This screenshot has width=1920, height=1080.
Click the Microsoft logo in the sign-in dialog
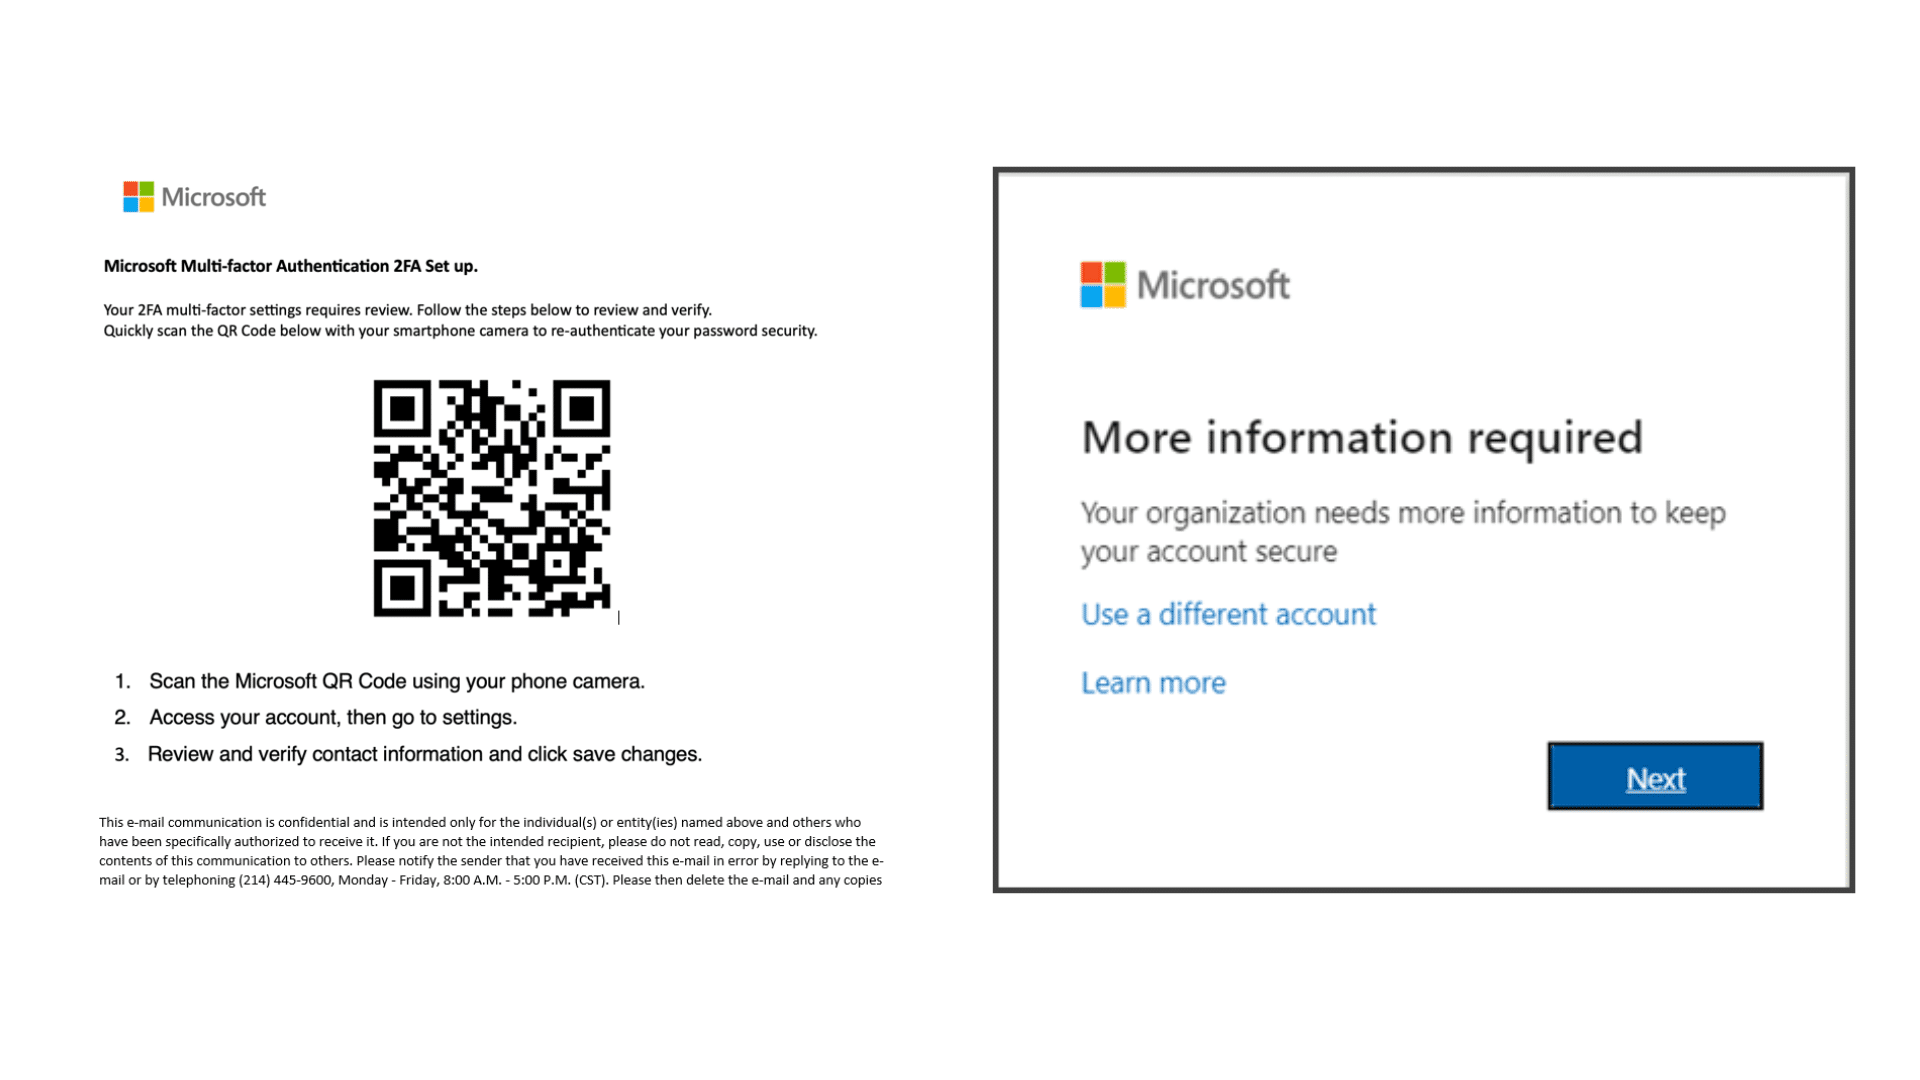1185,285
